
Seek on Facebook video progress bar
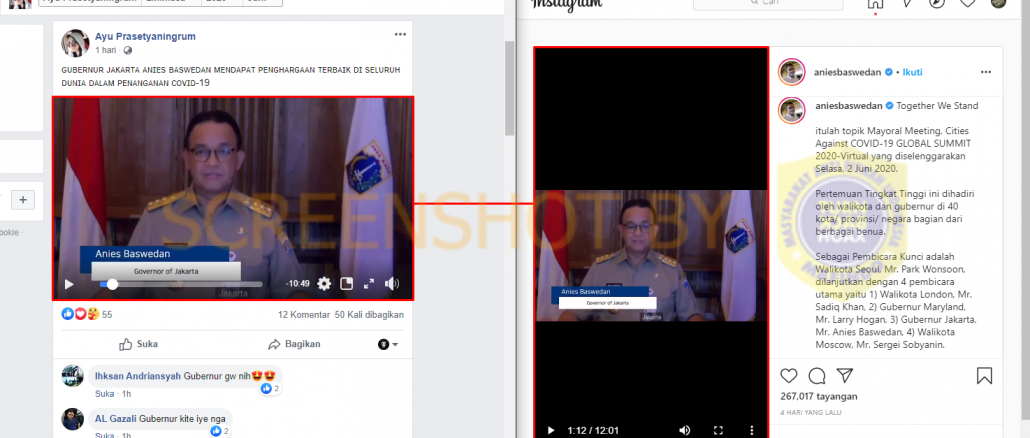tap(181, 284)
